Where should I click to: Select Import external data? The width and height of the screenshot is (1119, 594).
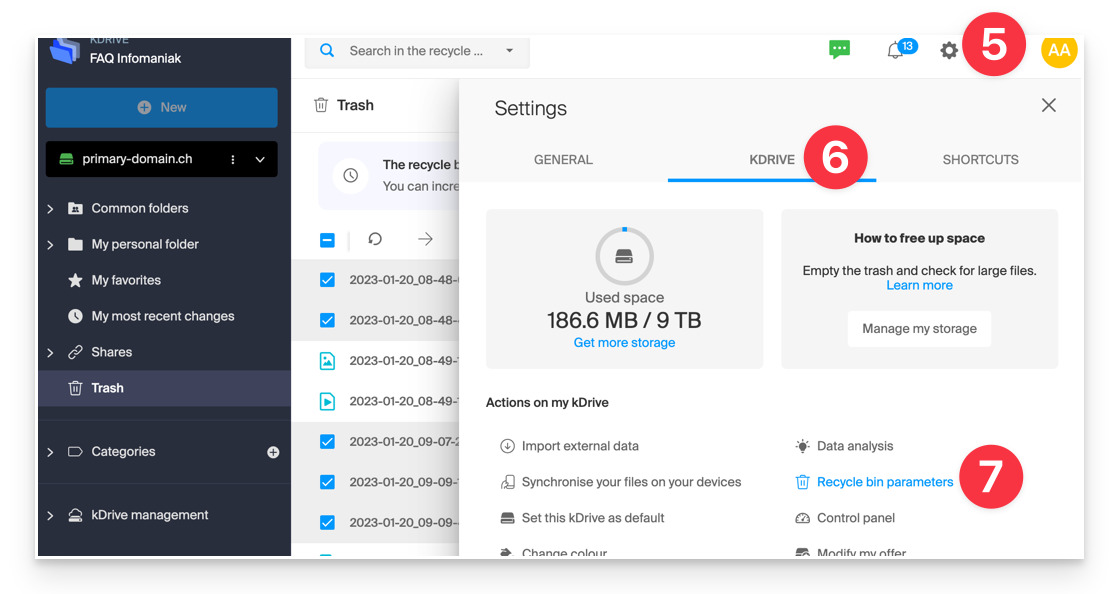[579, 446]
